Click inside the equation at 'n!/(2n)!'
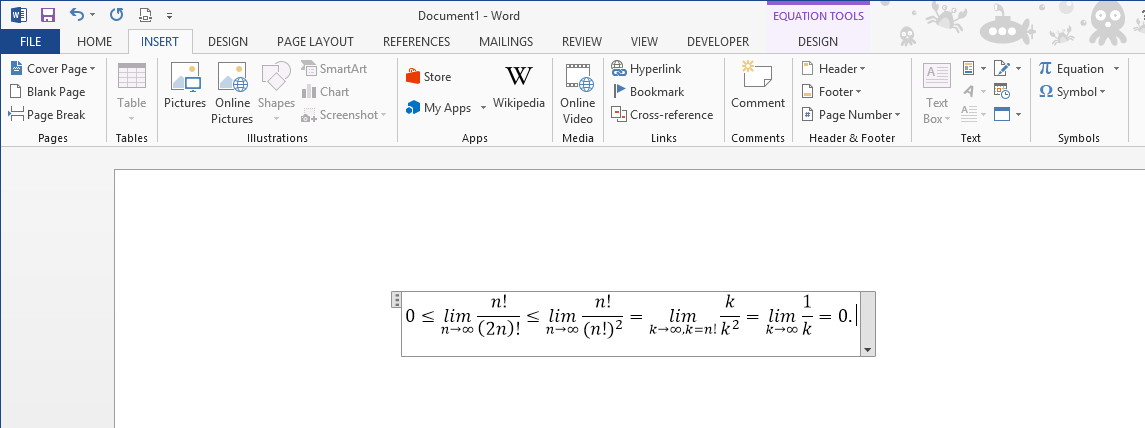 click(x=499, y=316)
